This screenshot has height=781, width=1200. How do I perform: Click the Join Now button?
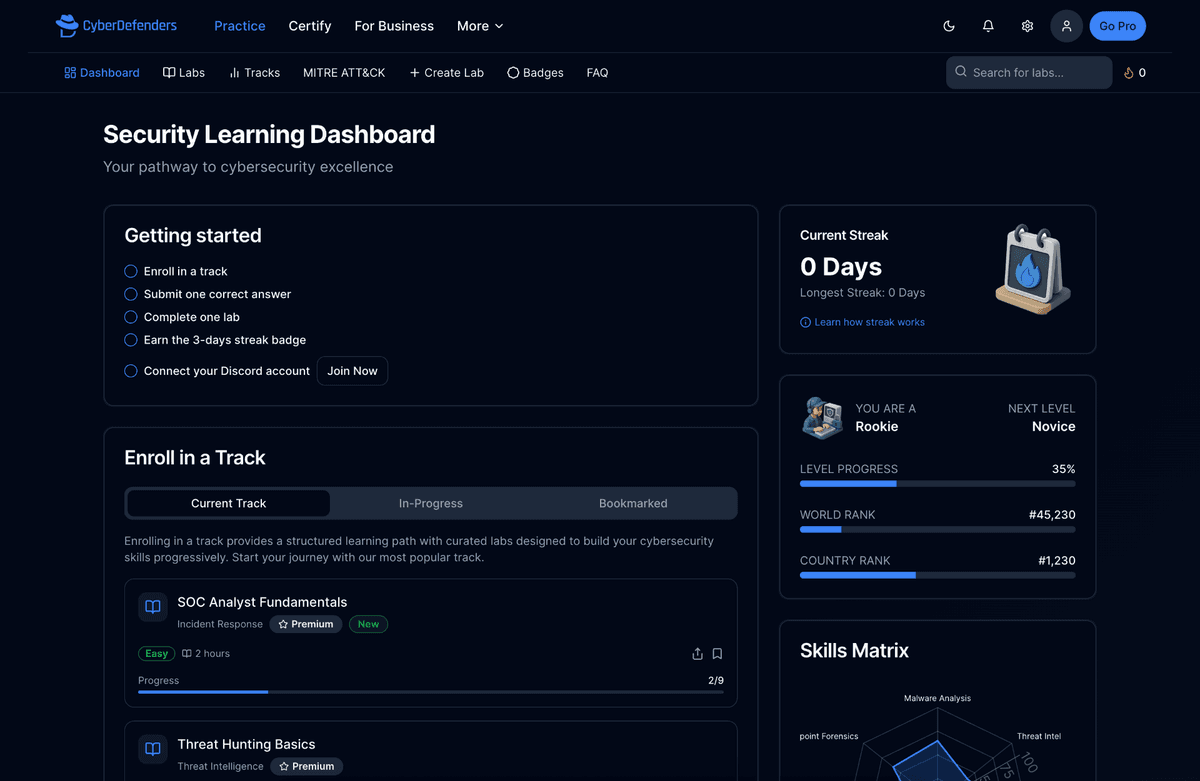click(352, 371)
